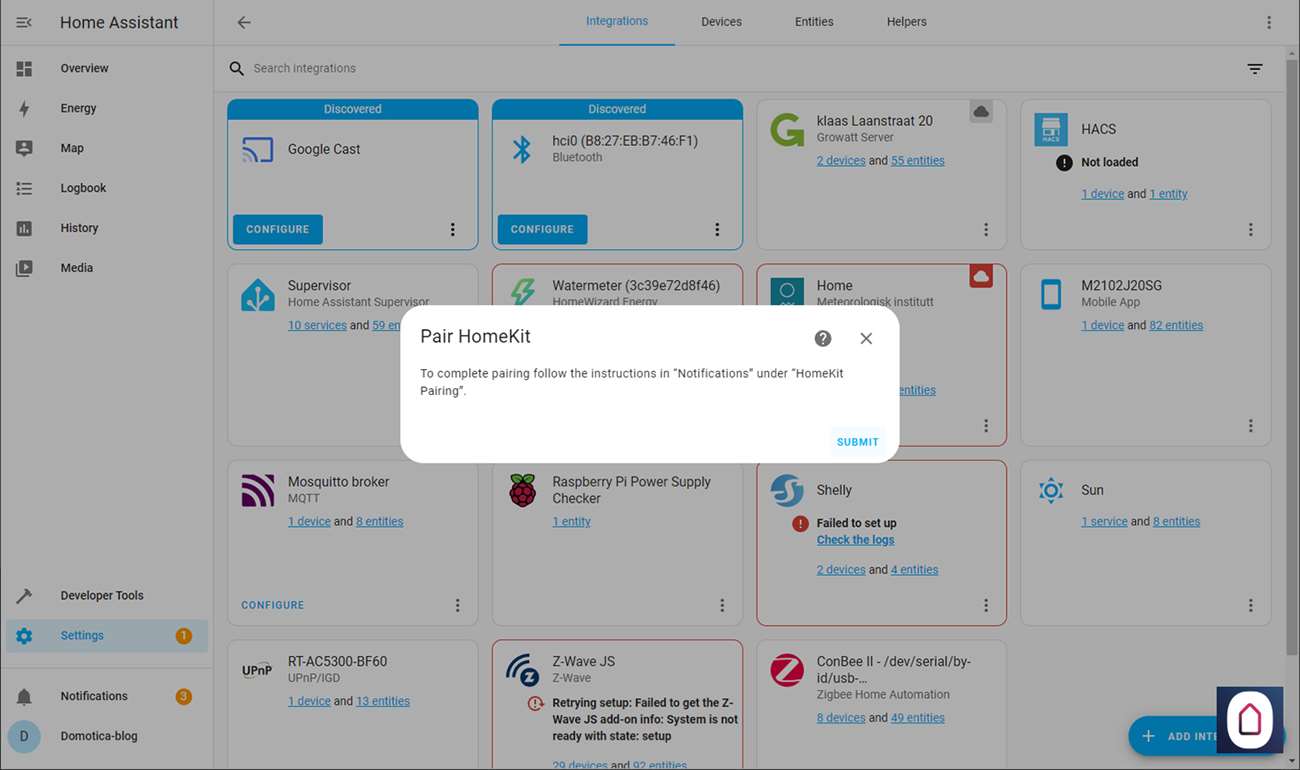Open Raspberry Pi card options menu
The height and width of the screenshot is (770, 1300).
[x=722, y=605]
